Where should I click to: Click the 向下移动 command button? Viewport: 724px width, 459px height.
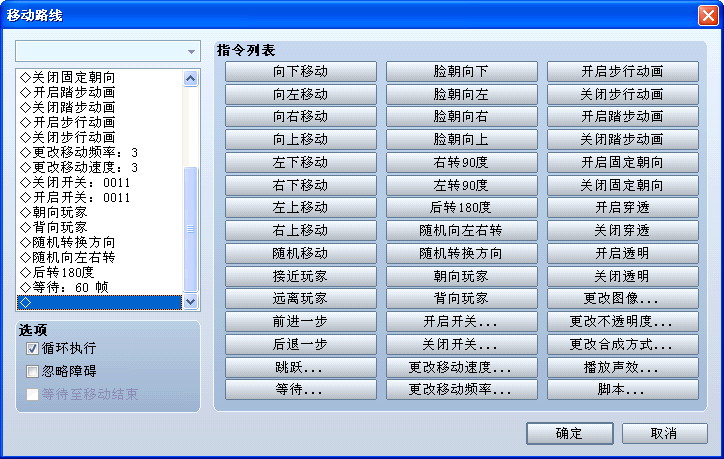point(301,71)
